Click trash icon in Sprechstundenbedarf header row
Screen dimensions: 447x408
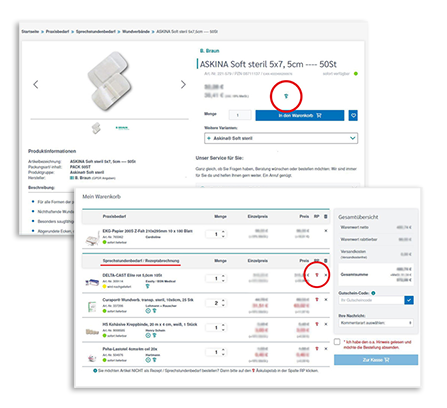pos(326,261)
